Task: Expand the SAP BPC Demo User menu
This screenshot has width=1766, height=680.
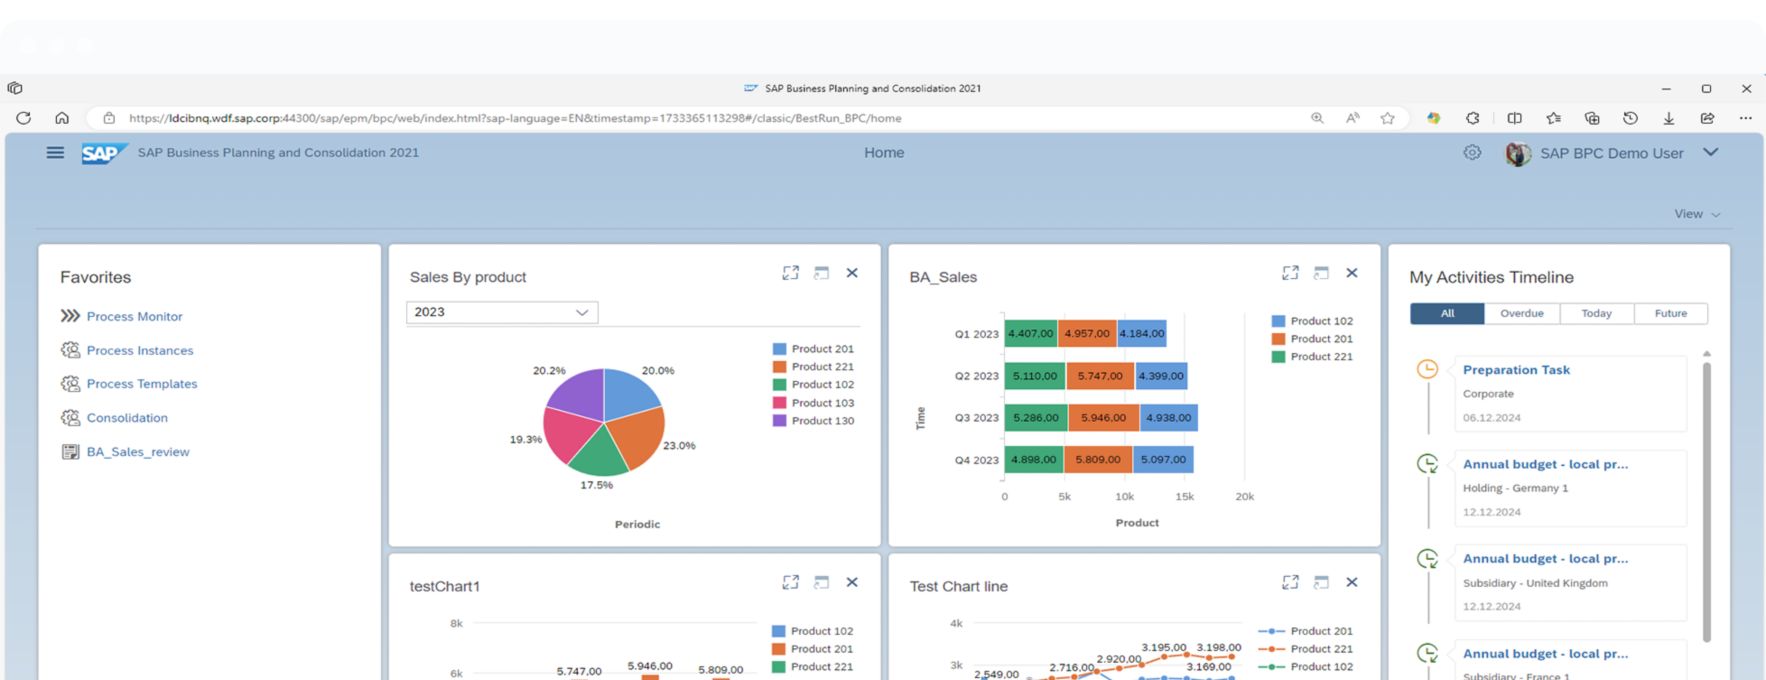Action: click(1710, 153)
